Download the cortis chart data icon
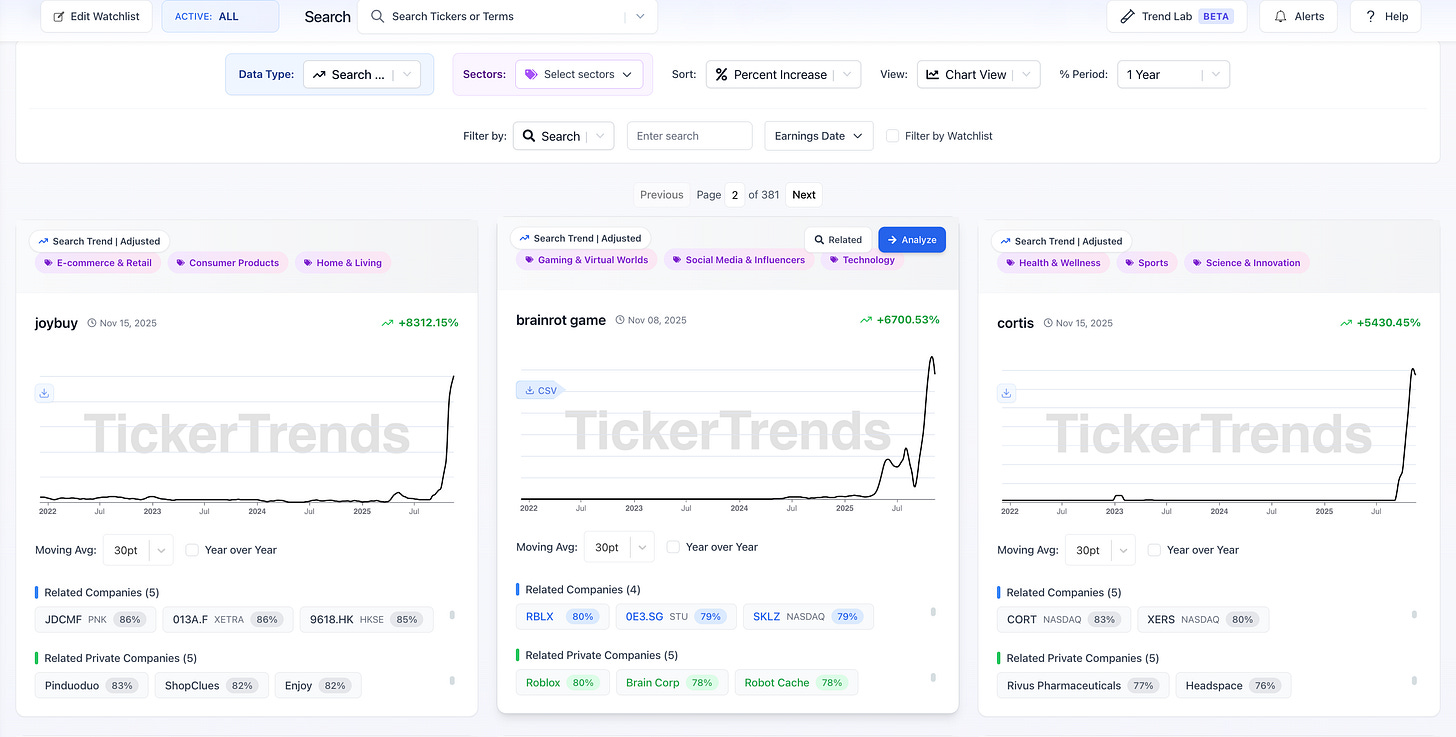The width and height of the screenshot is (1456, 737). point(1006,393)
